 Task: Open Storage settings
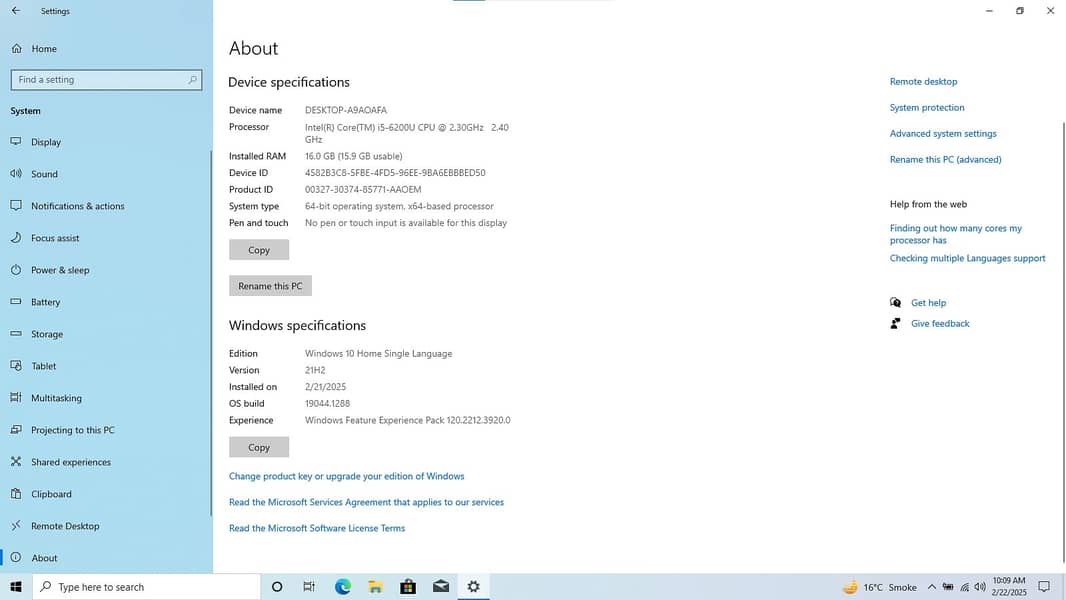[46, 334]
